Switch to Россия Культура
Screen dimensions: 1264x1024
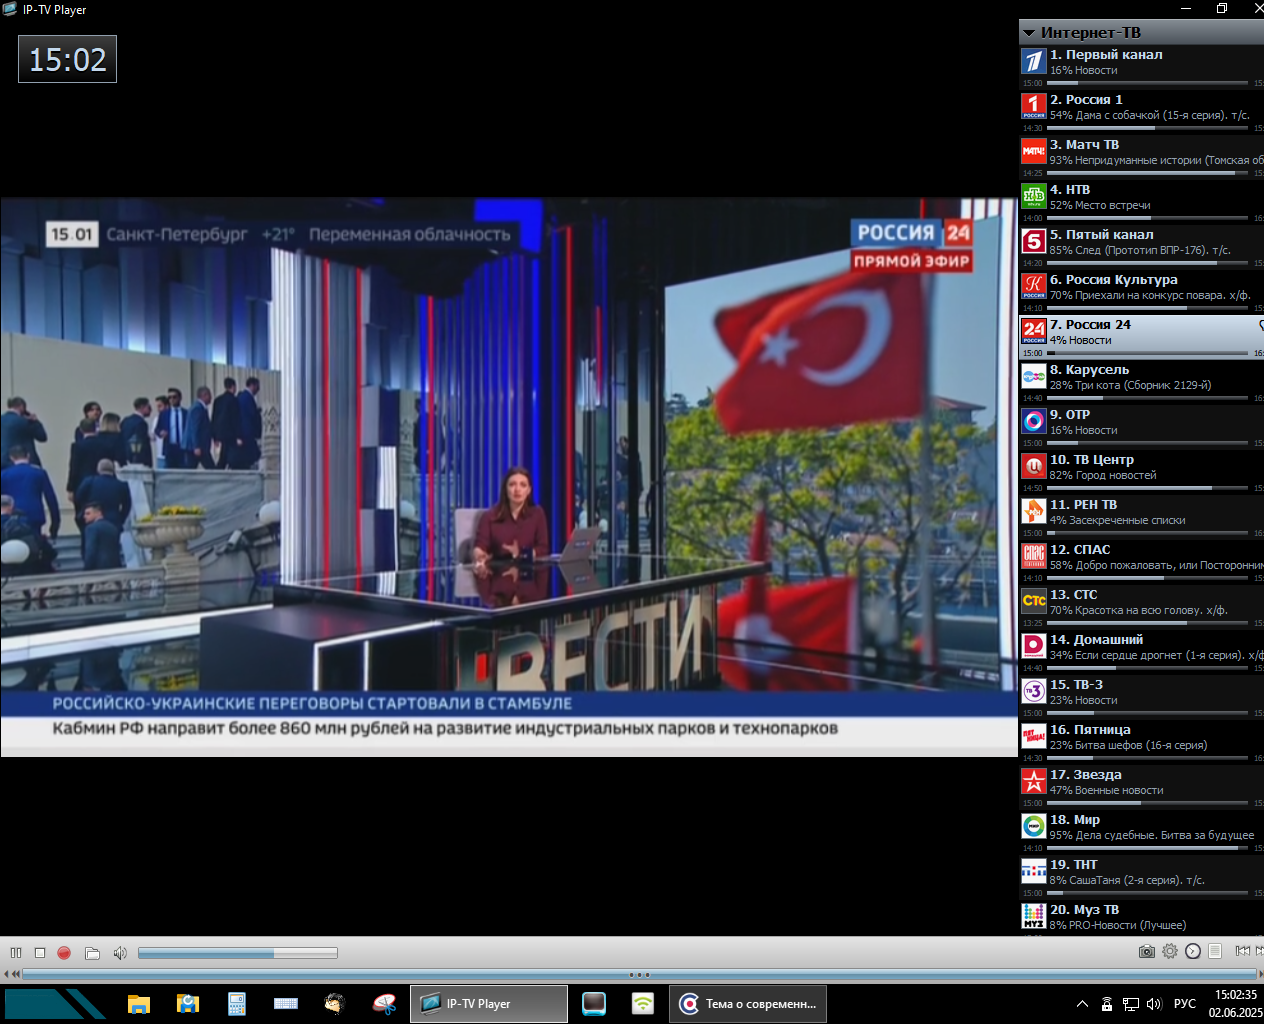1141,291
